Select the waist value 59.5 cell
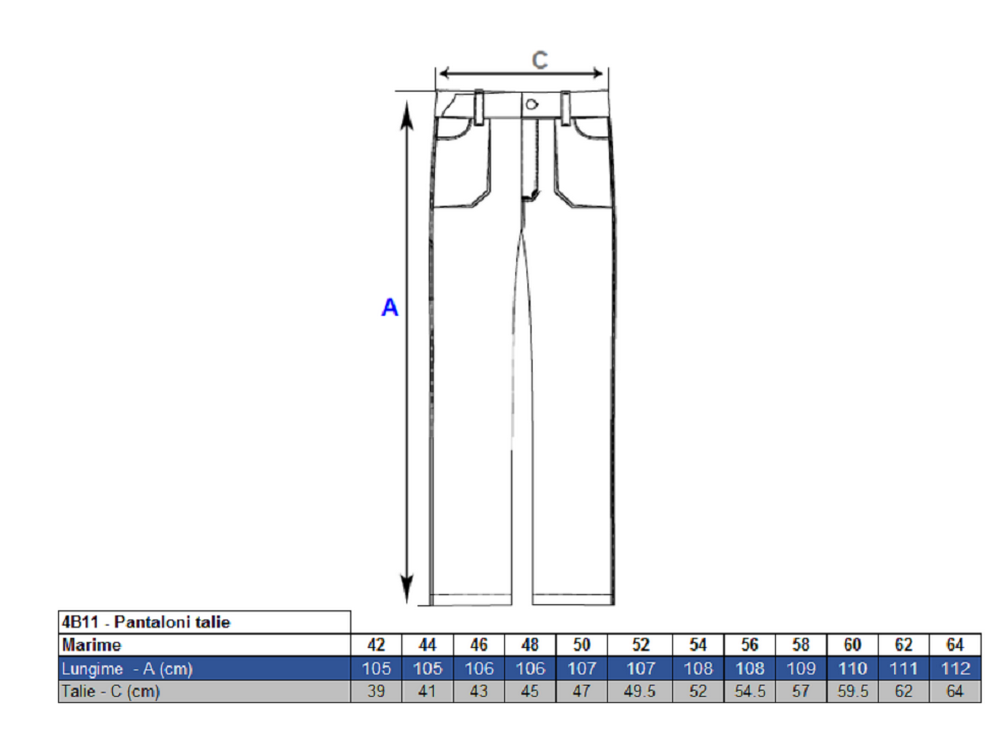This screenshot has width=1000, height=756. tap(852, 691)
